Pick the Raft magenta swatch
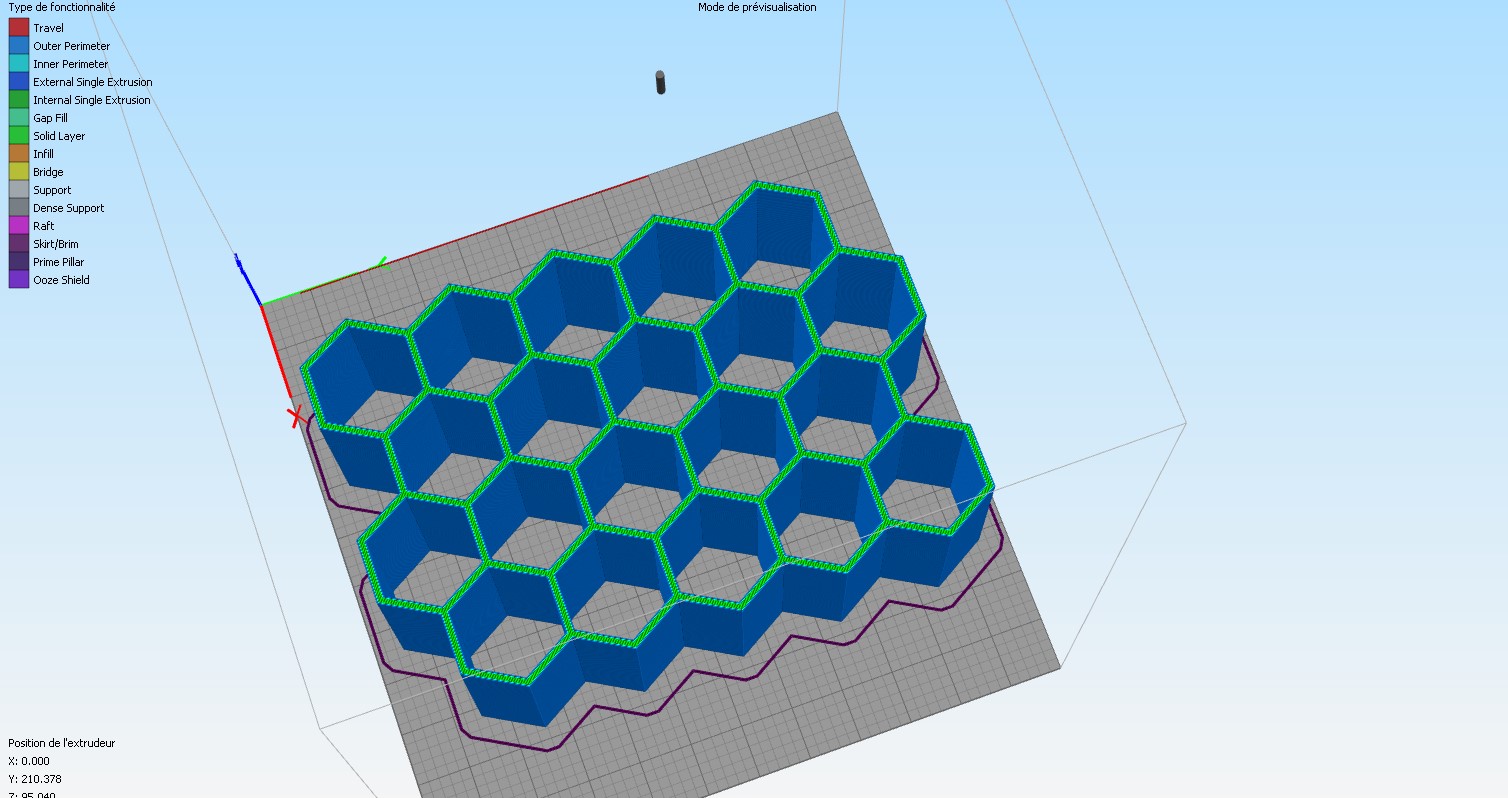The height and width of the screenshot is (798, 1508). (x=19, y=226)
